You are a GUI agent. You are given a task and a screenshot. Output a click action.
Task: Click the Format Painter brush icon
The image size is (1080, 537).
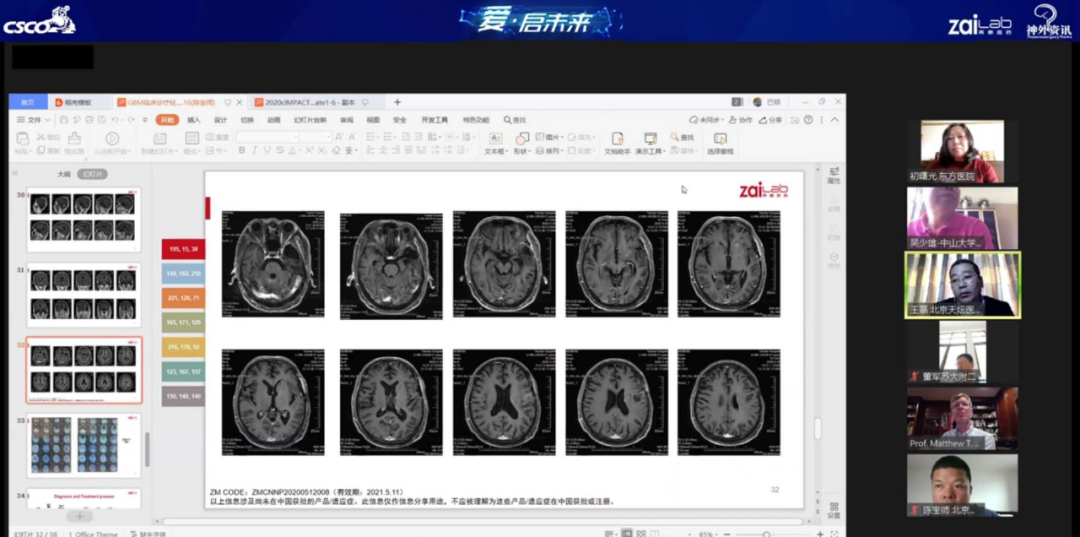(74, 139)
